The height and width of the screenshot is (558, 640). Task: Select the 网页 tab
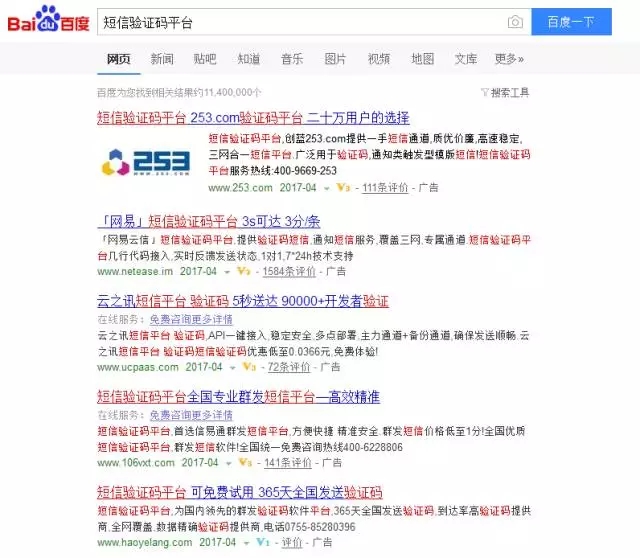point(119,59)
